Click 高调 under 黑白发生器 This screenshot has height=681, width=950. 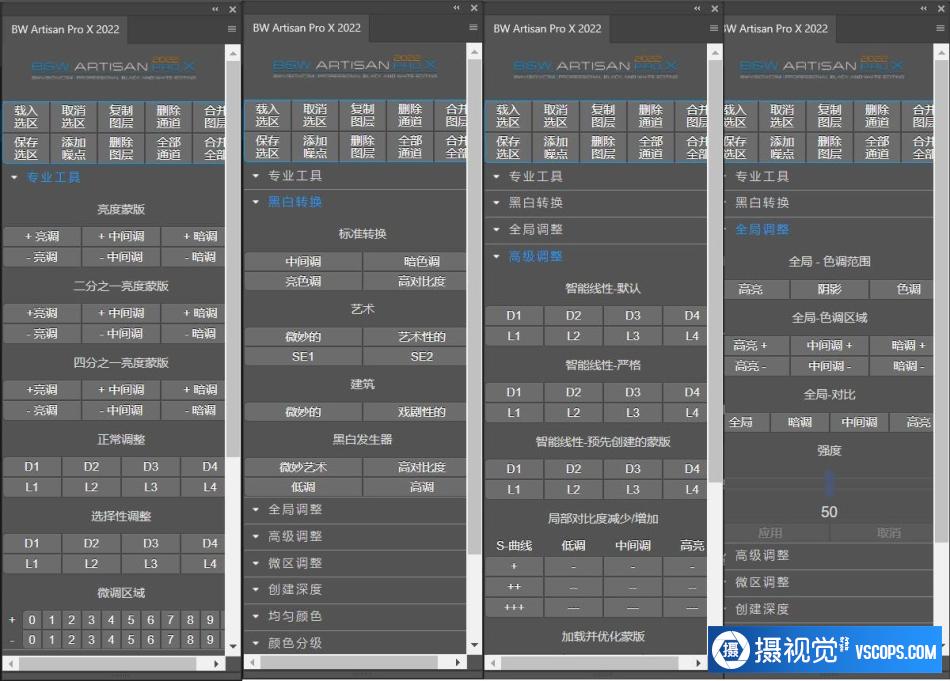pos(422,487)
